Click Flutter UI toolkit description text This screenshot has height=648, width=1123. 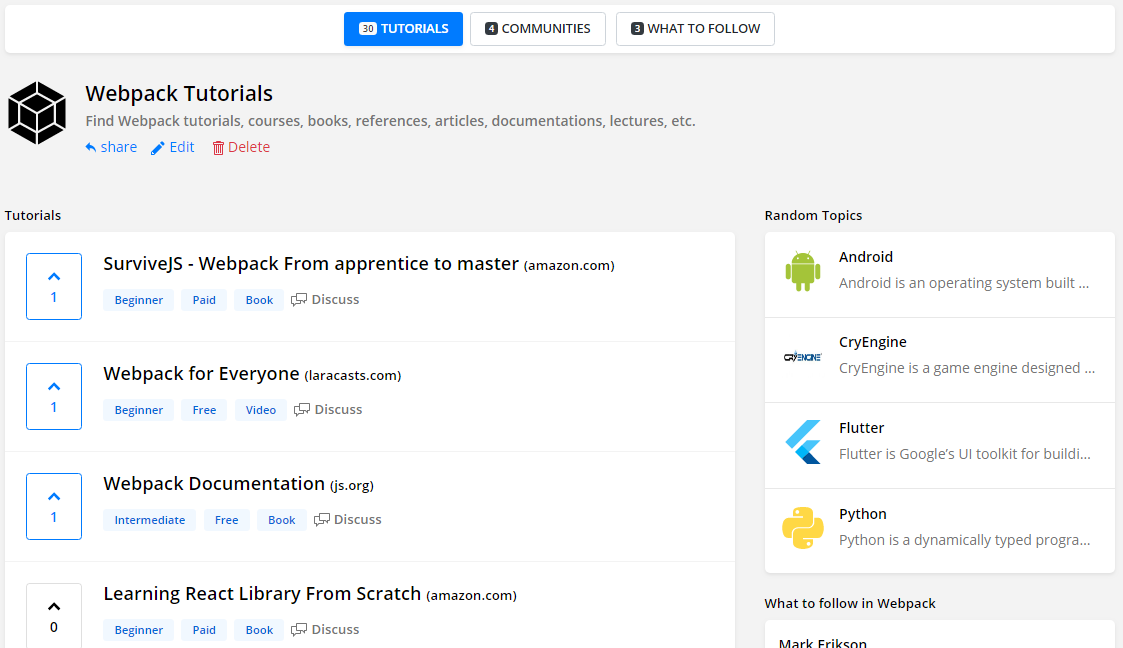(965, 454)
